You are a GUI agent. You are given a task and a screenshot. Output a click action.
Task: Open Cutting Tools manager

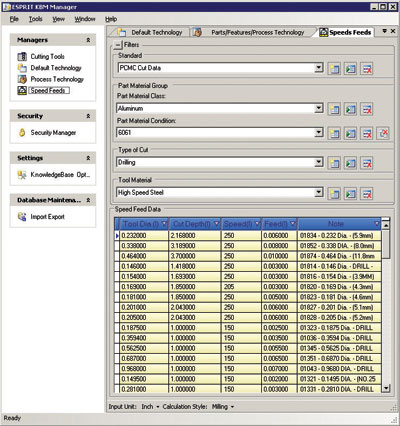41,56
